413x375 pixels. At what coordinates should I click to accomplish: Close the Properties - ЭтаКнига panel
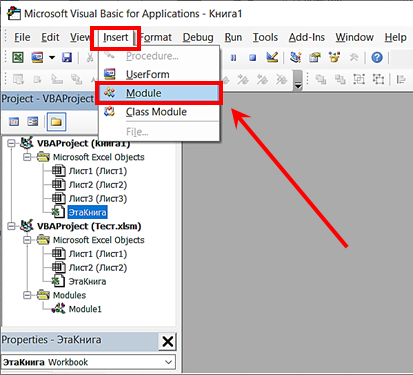click(x=167, y=341)
